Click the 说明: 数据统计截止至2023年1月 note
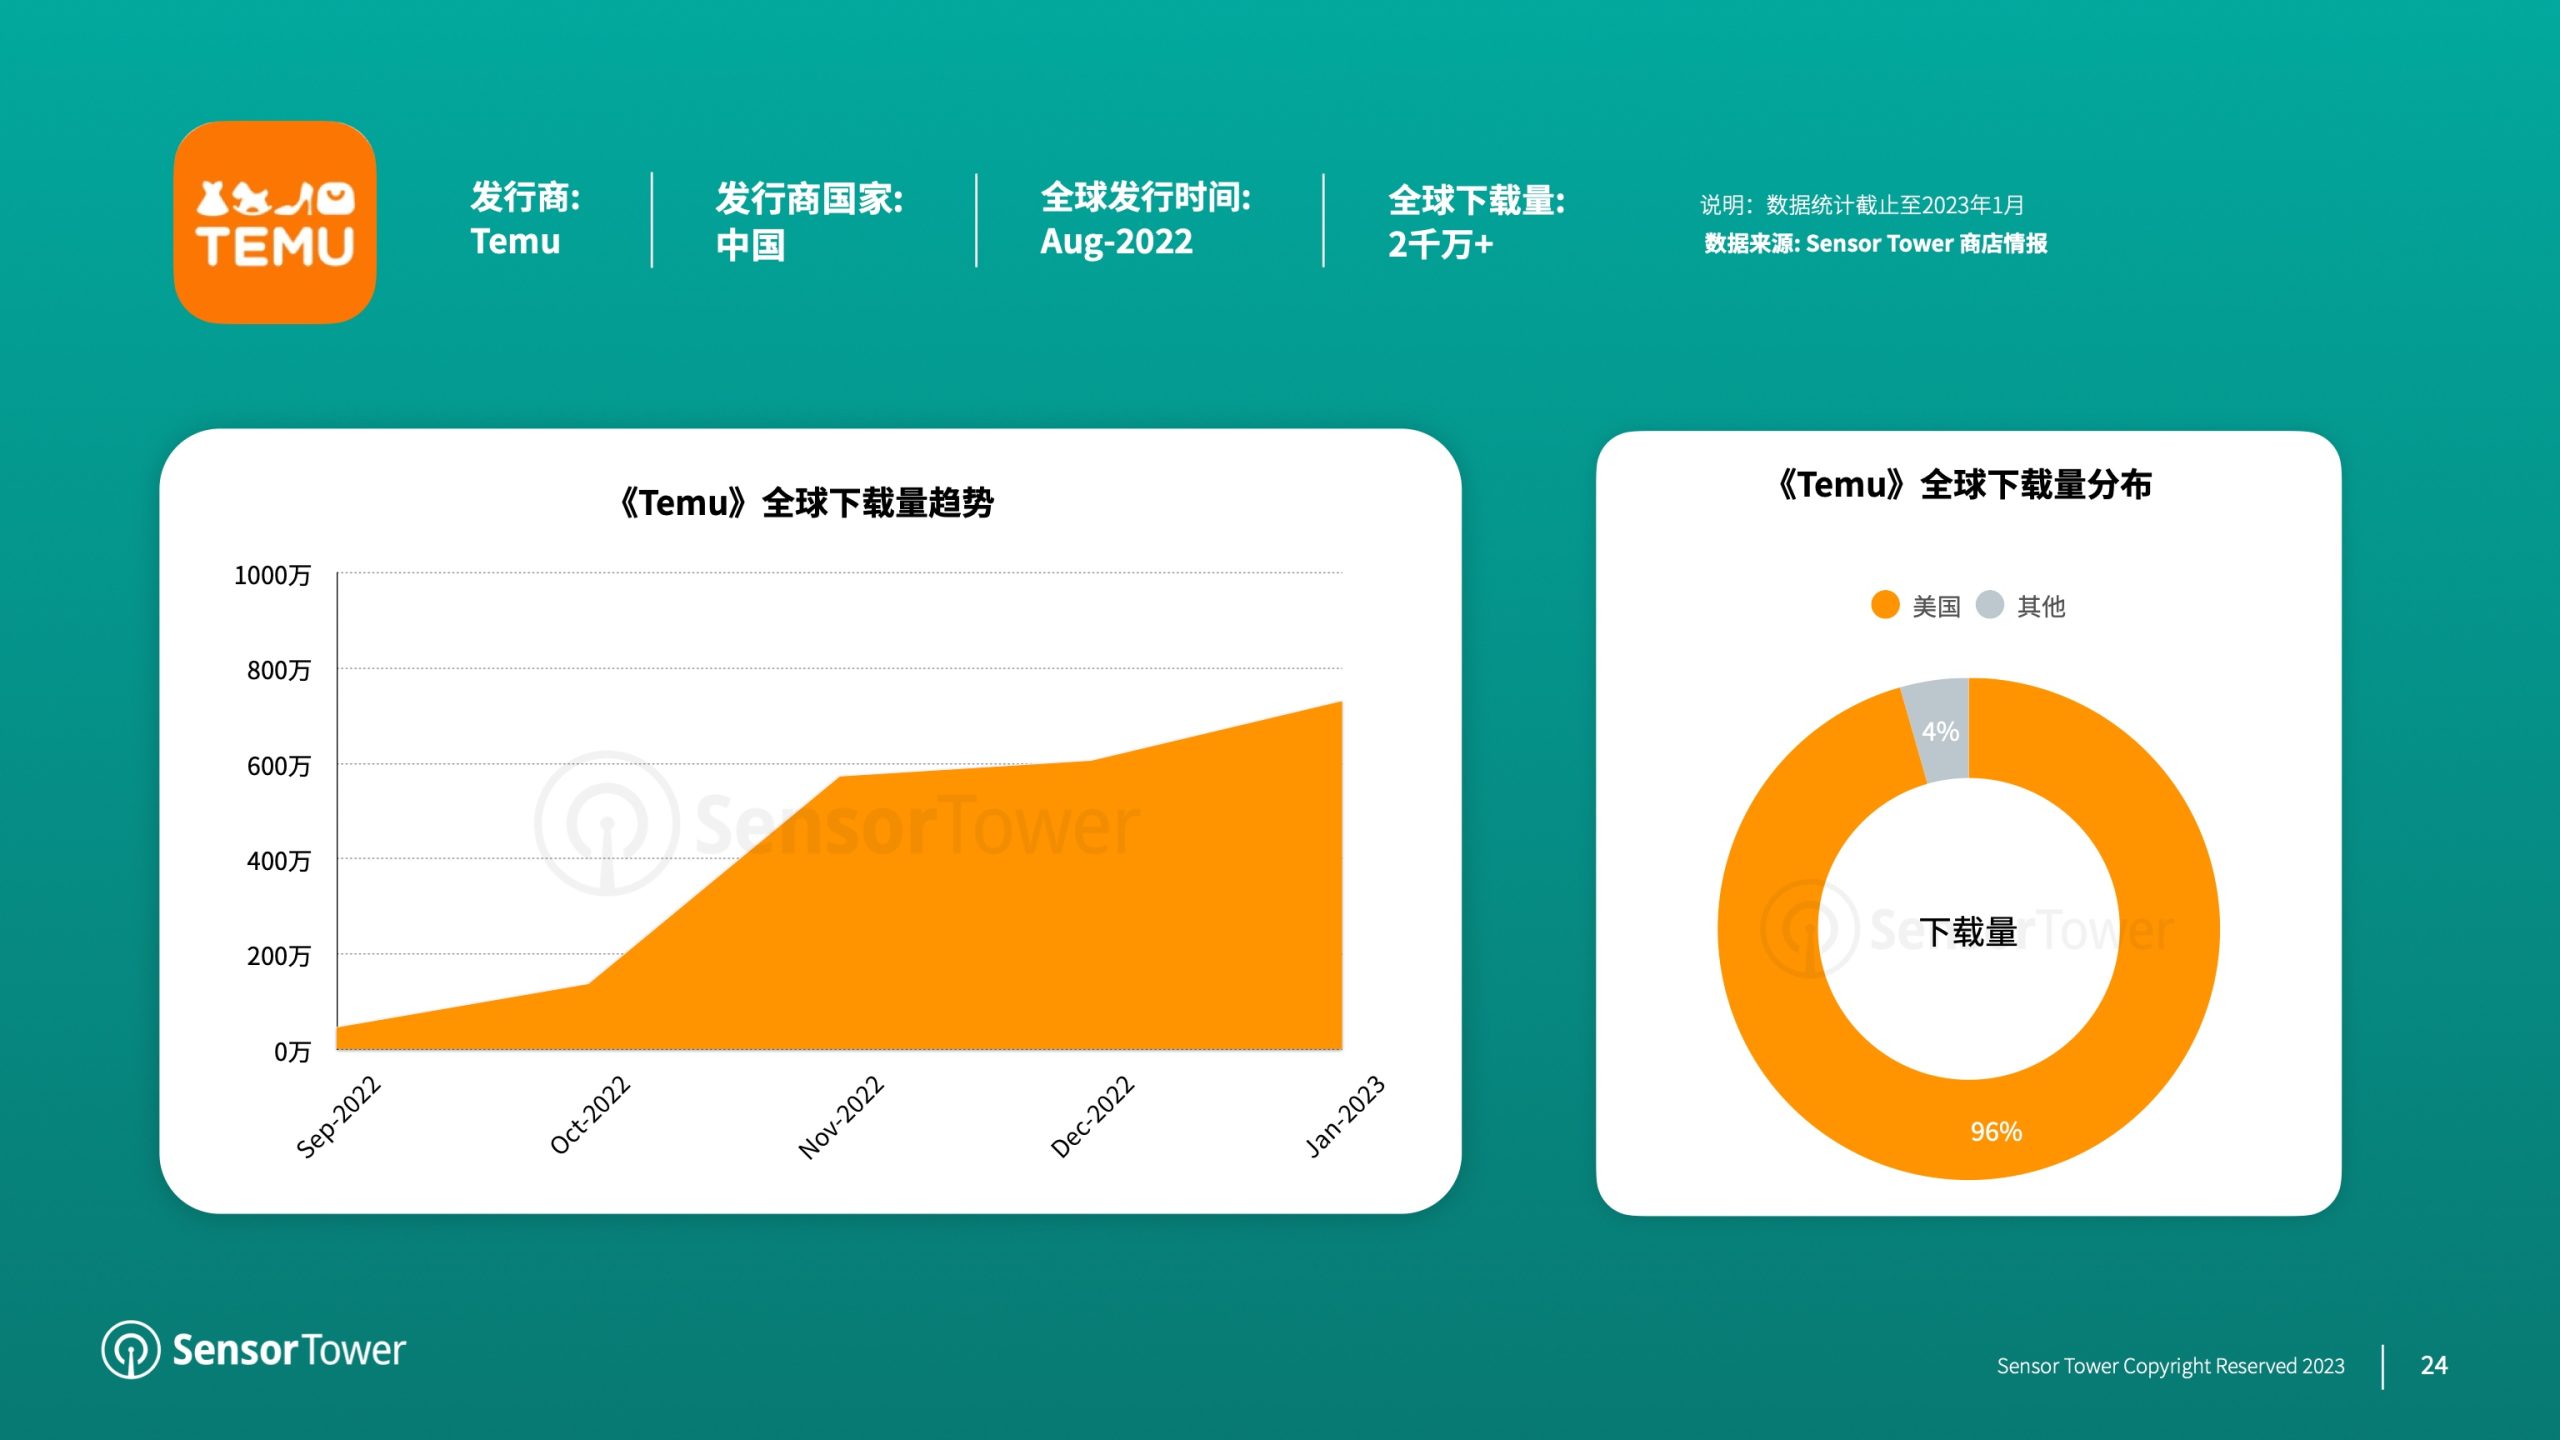Image resolution: width=2560 pixels, height=1440 pixels. (1862, 205)
